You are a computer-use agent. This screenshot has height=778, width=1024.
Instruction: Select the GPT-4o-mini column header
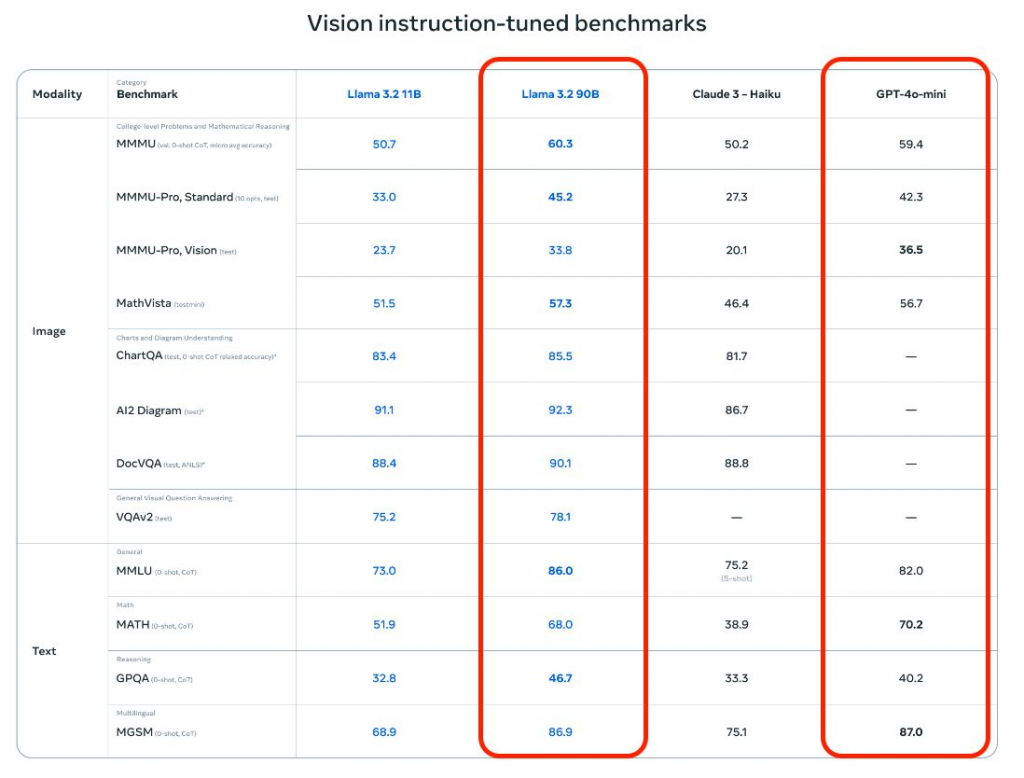[x=911, y=94]
